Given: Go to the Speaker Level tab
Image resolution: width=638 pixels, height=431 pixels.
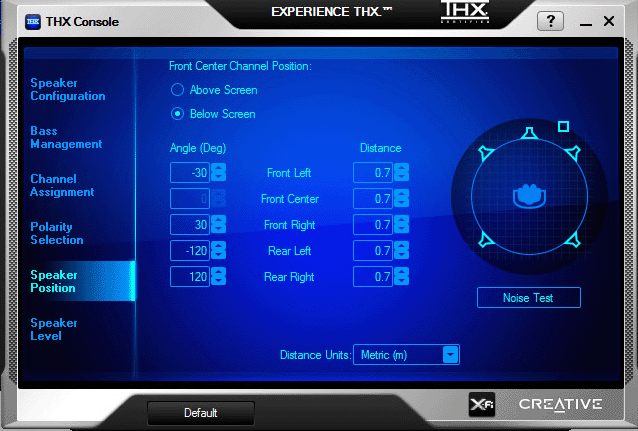Looking at the screenshot, I should click(x=54, y=329).
